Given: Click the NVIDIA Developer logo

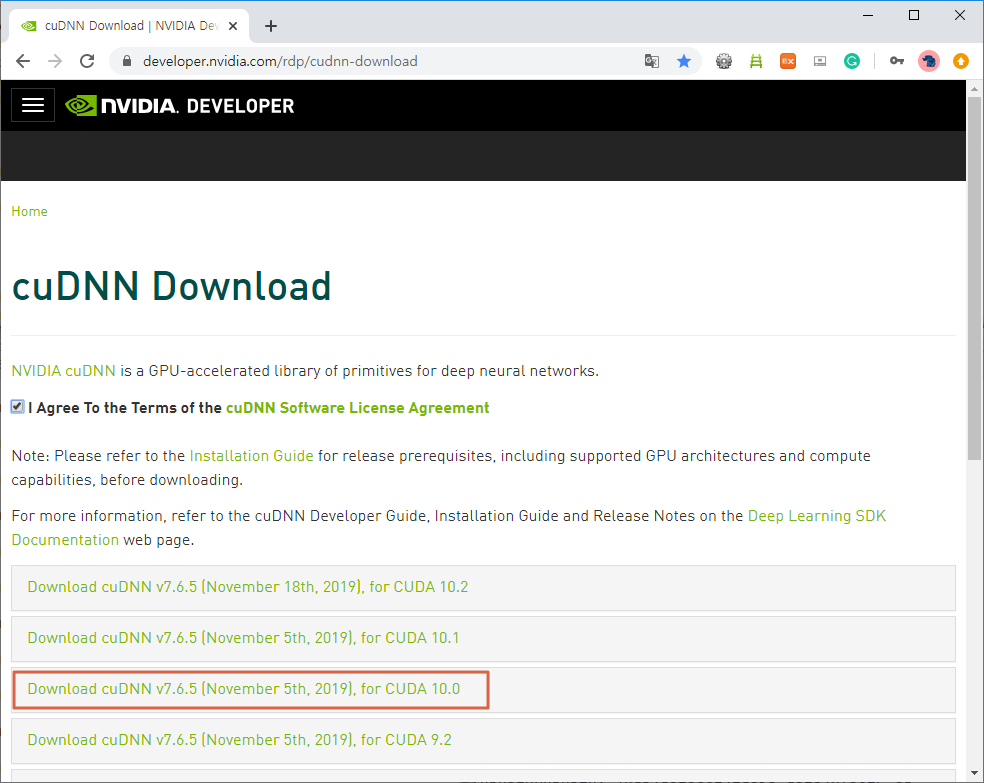Looking at the screenshot, I should pos(179,105).
